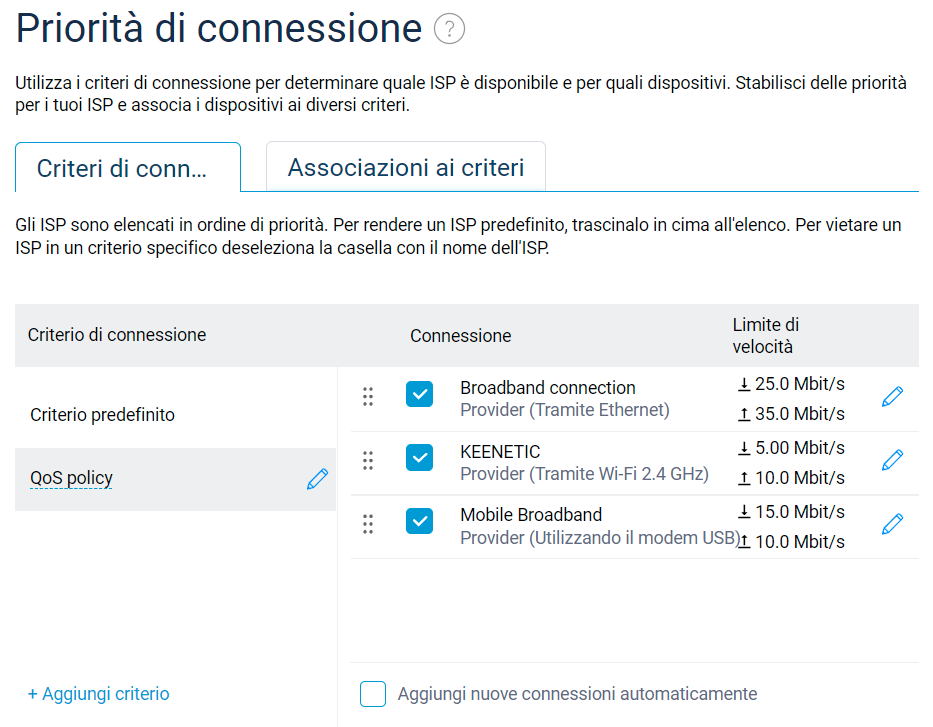The image size is (933, 727).
Task: Click the KEENETIC connection name
Action: [x=500, y=452]
